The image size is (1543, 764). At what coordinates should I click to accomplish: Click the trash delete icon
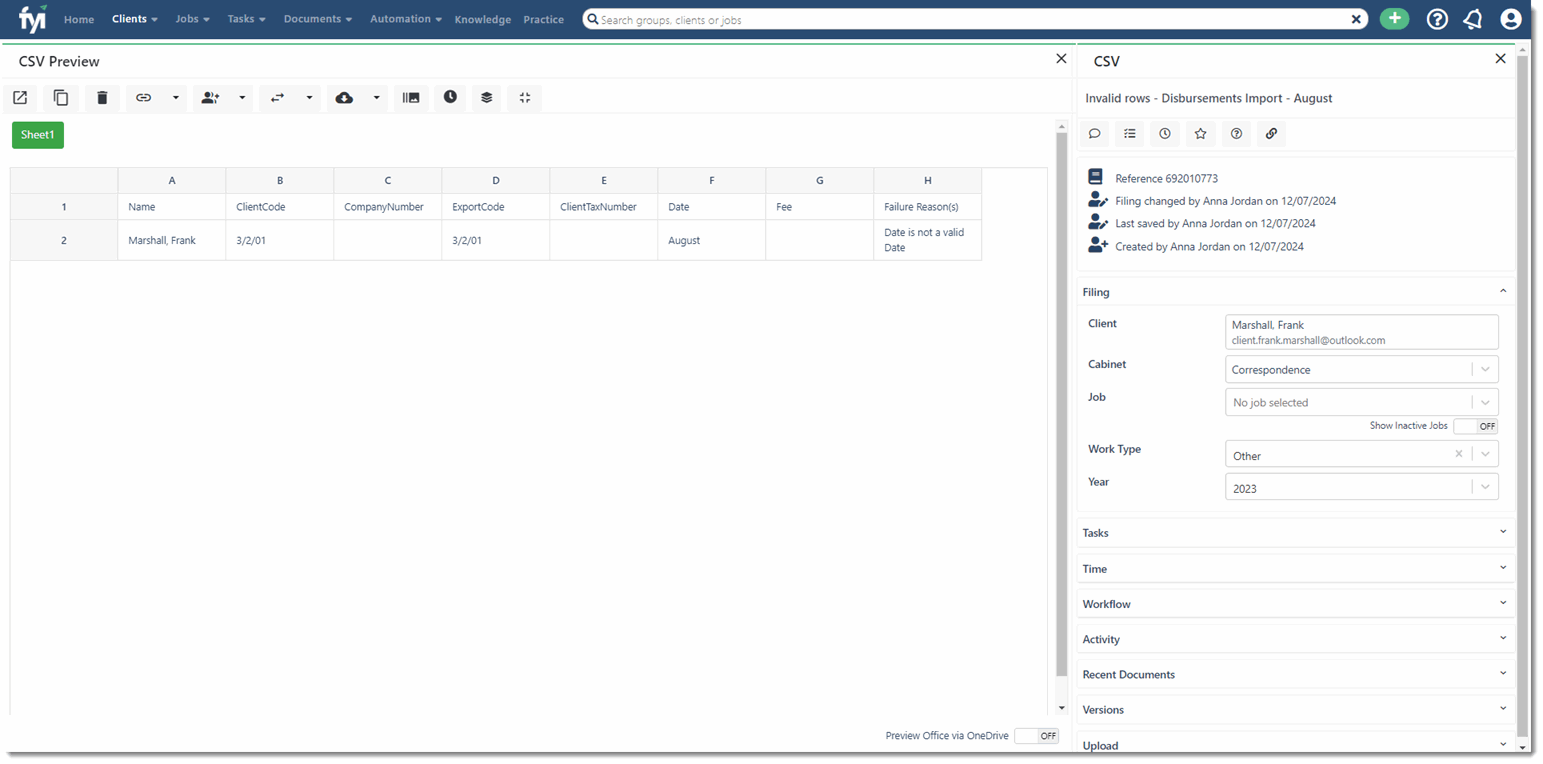pos(102,98)
